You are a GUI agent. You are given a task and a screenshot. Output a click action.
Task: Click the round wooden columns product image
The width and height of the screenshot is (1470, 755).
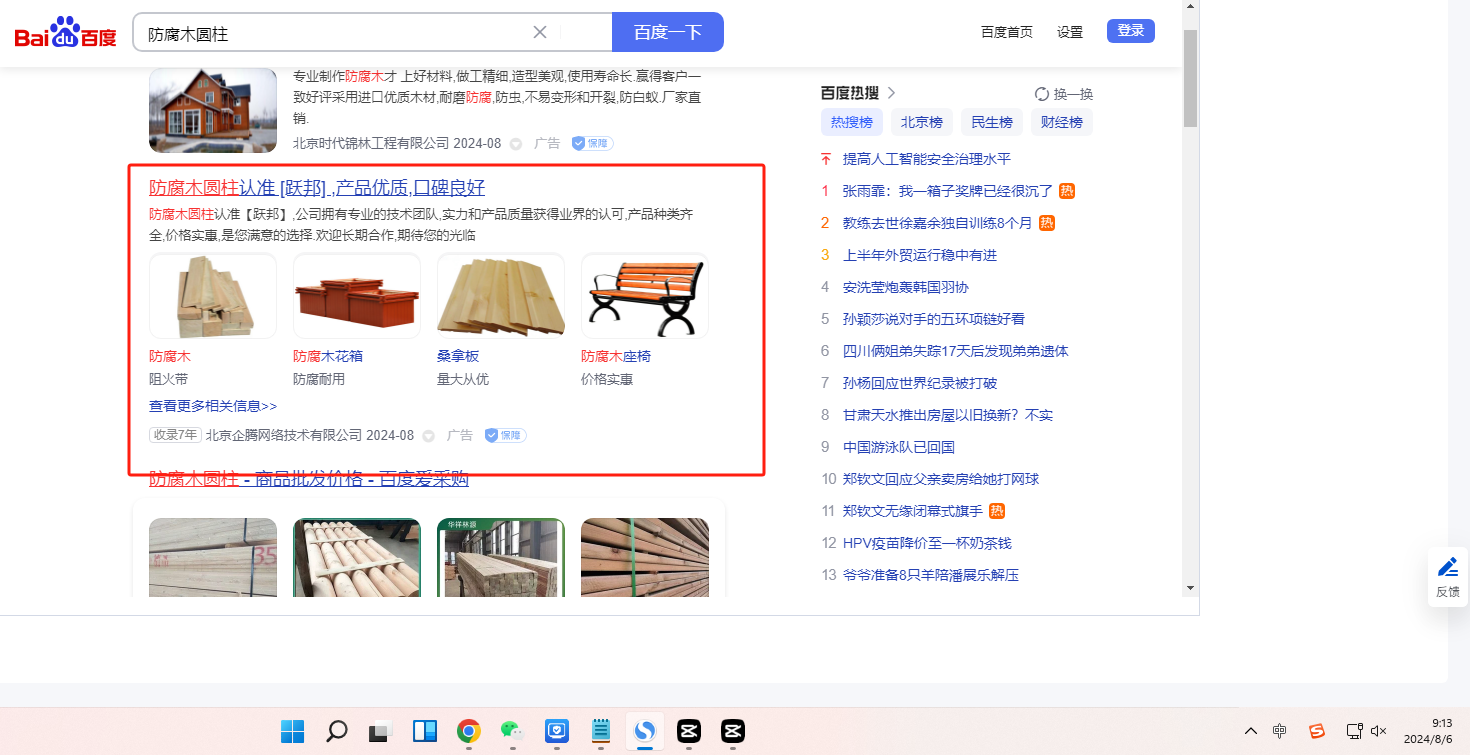click(357, 557)
